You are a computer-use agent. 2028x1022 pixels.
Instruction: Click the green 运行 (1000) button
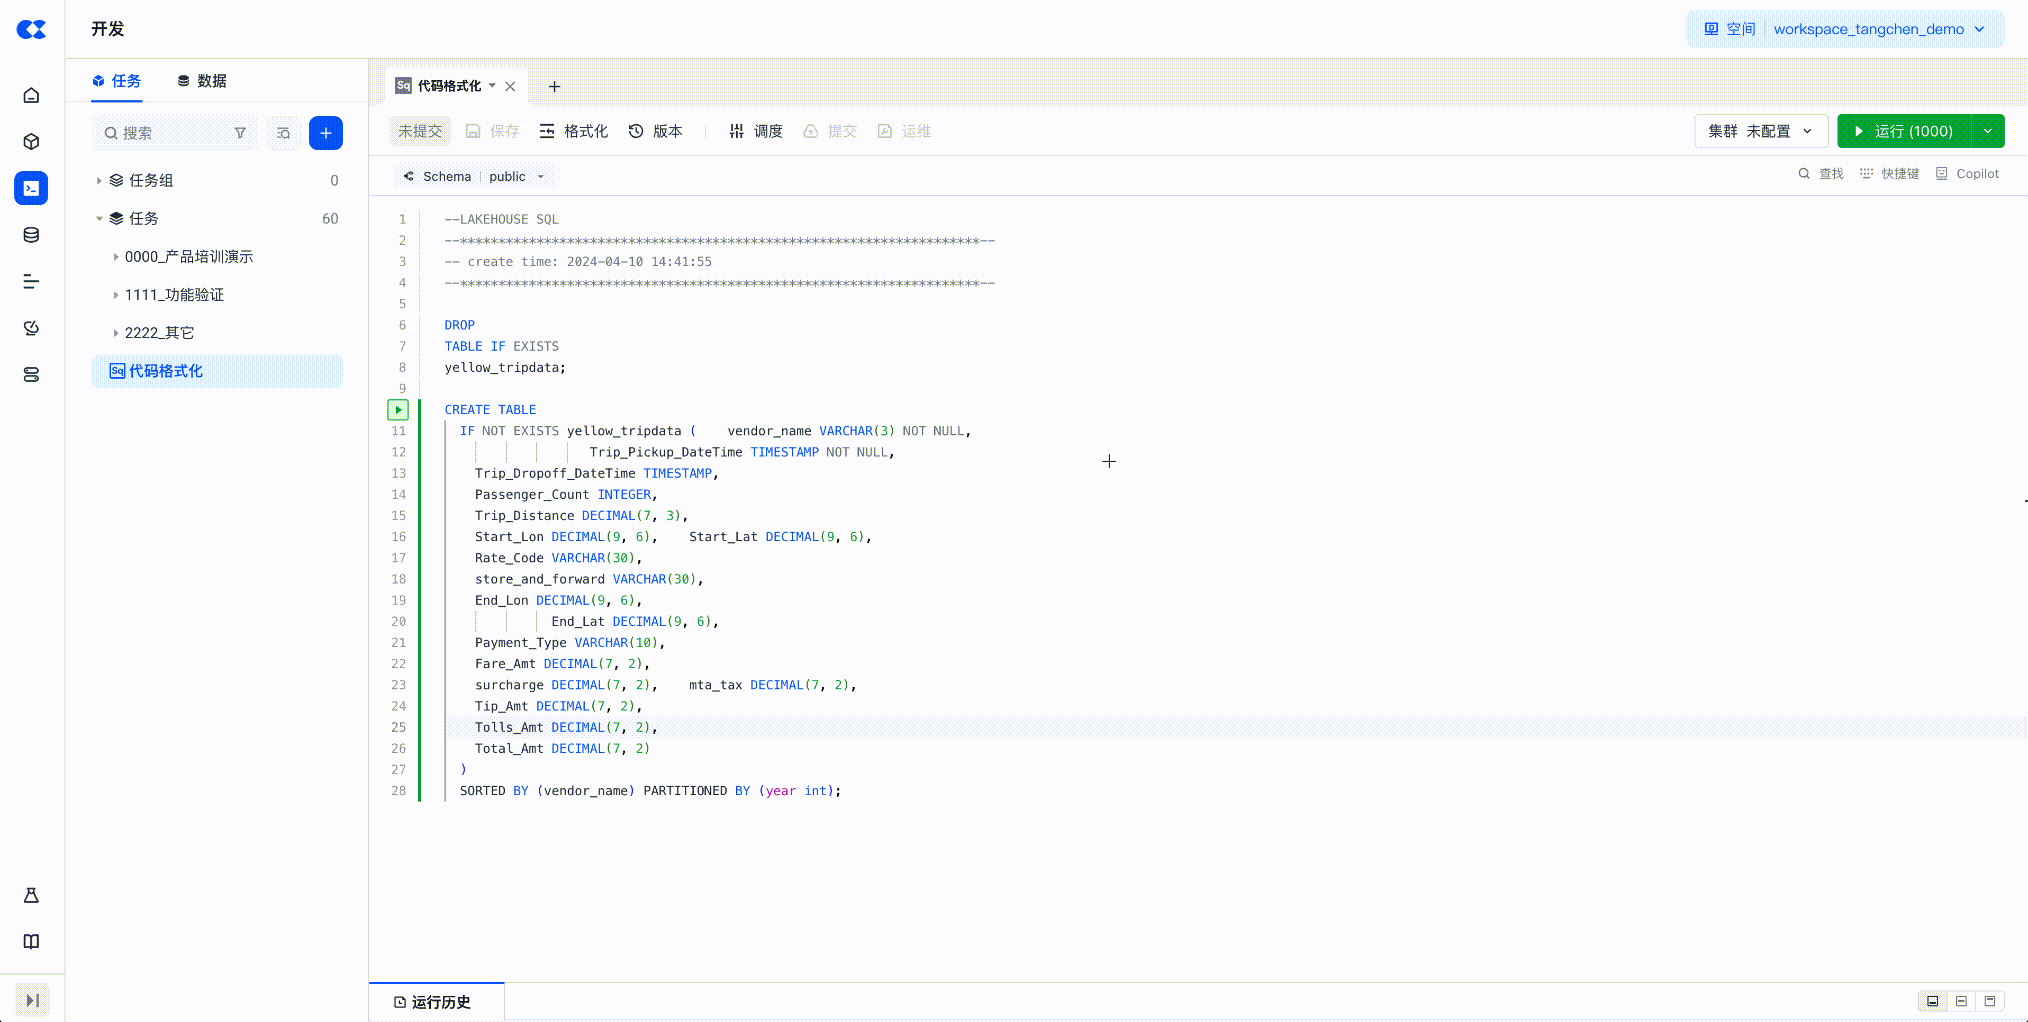1903,131
